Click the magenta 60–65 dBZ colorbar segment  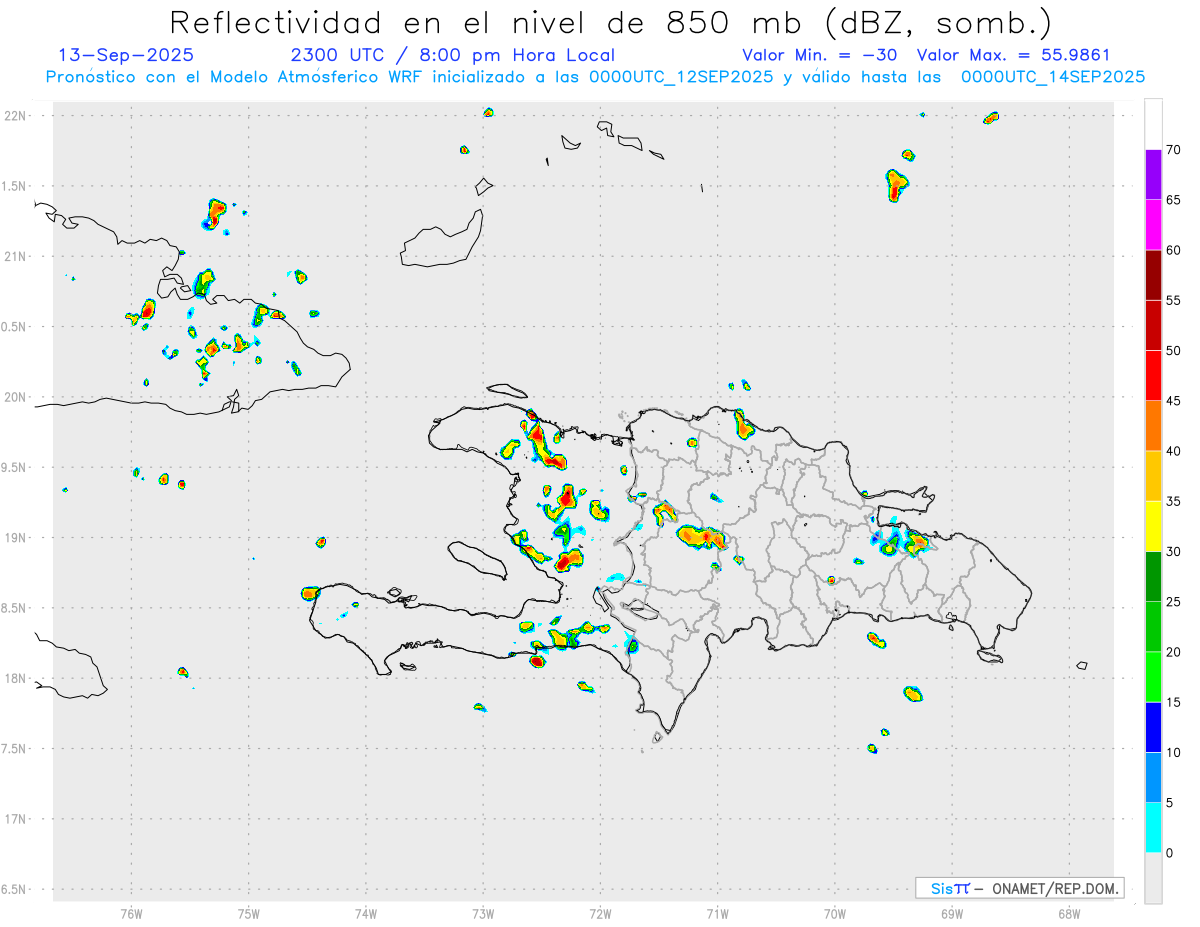[x=1153, y=225]
